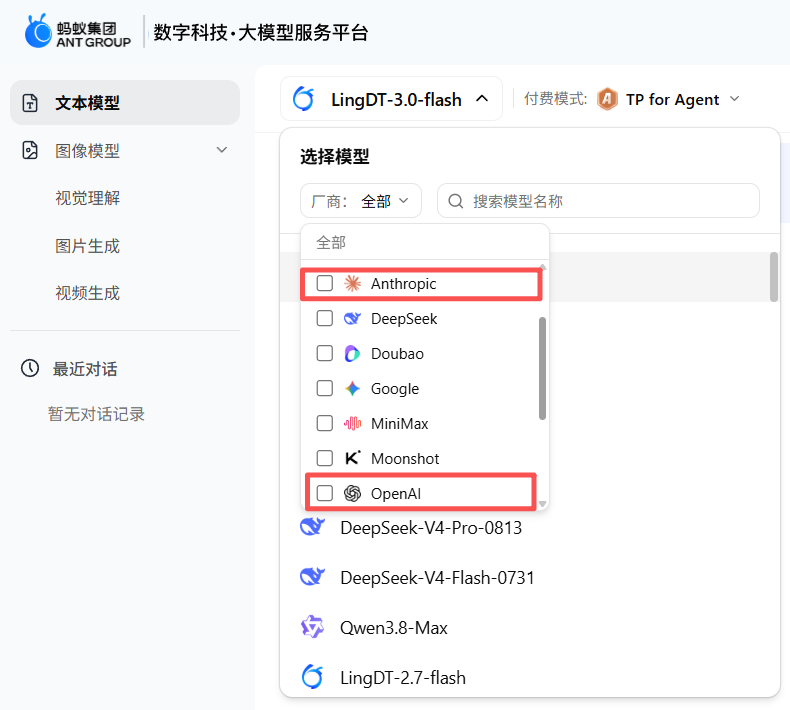Go to 视频生成 in sidebar
Screen dimensions: 790x710
click(x=88, y=293)
